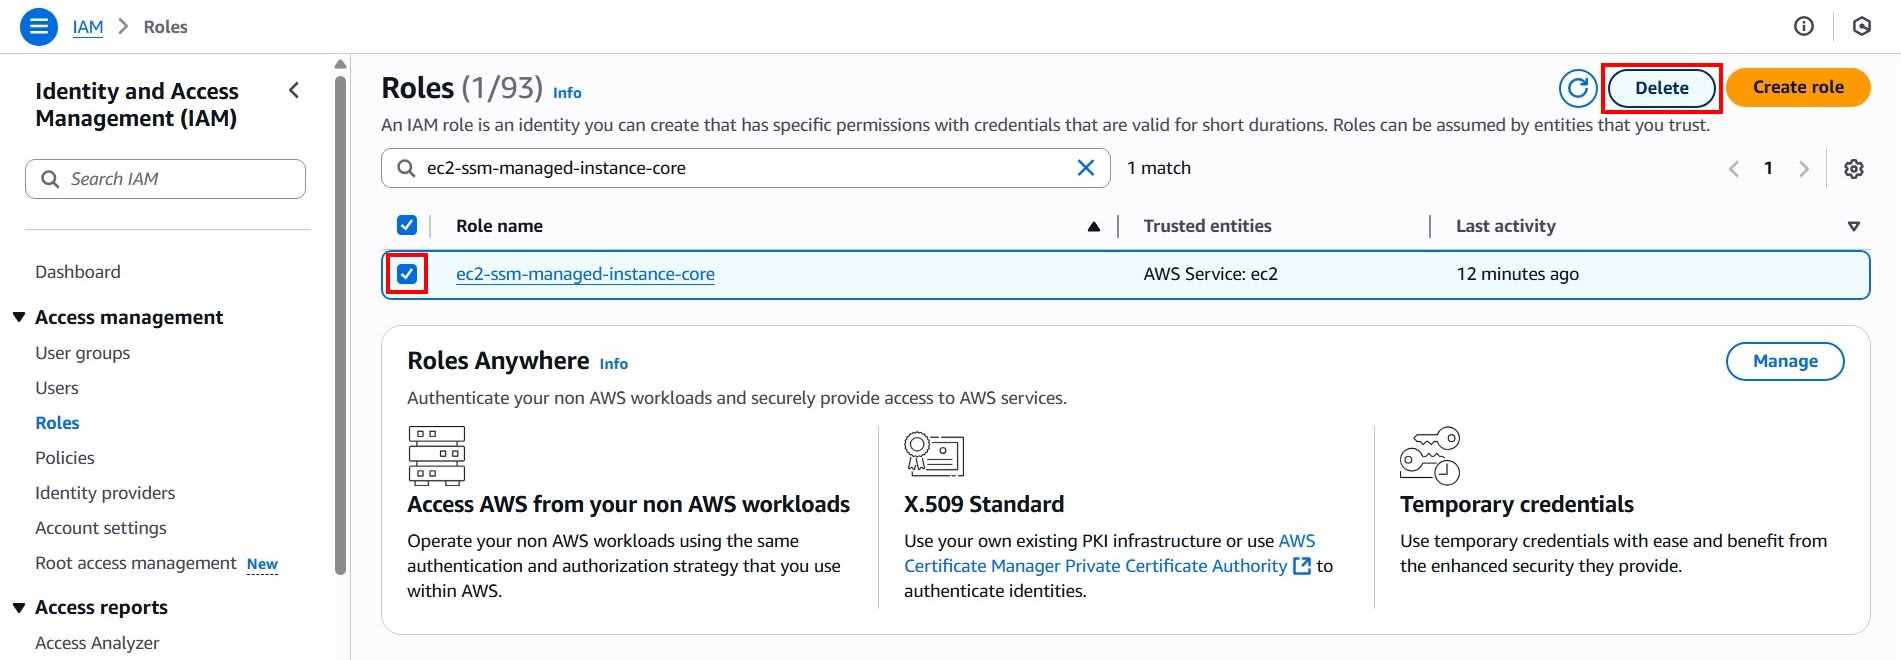Uncheck the ec2-ssm-managed-instance-core role checkbox
This screenshot has width=1901, height=660.
coord(407,274)
